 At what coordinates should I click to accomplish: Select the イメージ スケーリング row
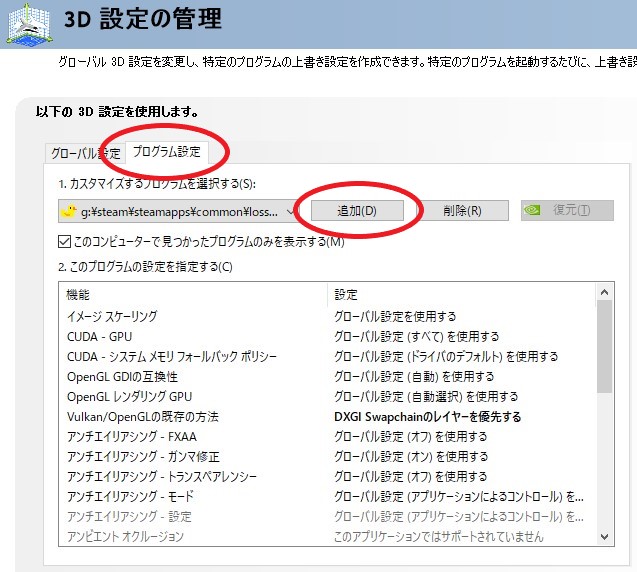click(x=327, y=316)
